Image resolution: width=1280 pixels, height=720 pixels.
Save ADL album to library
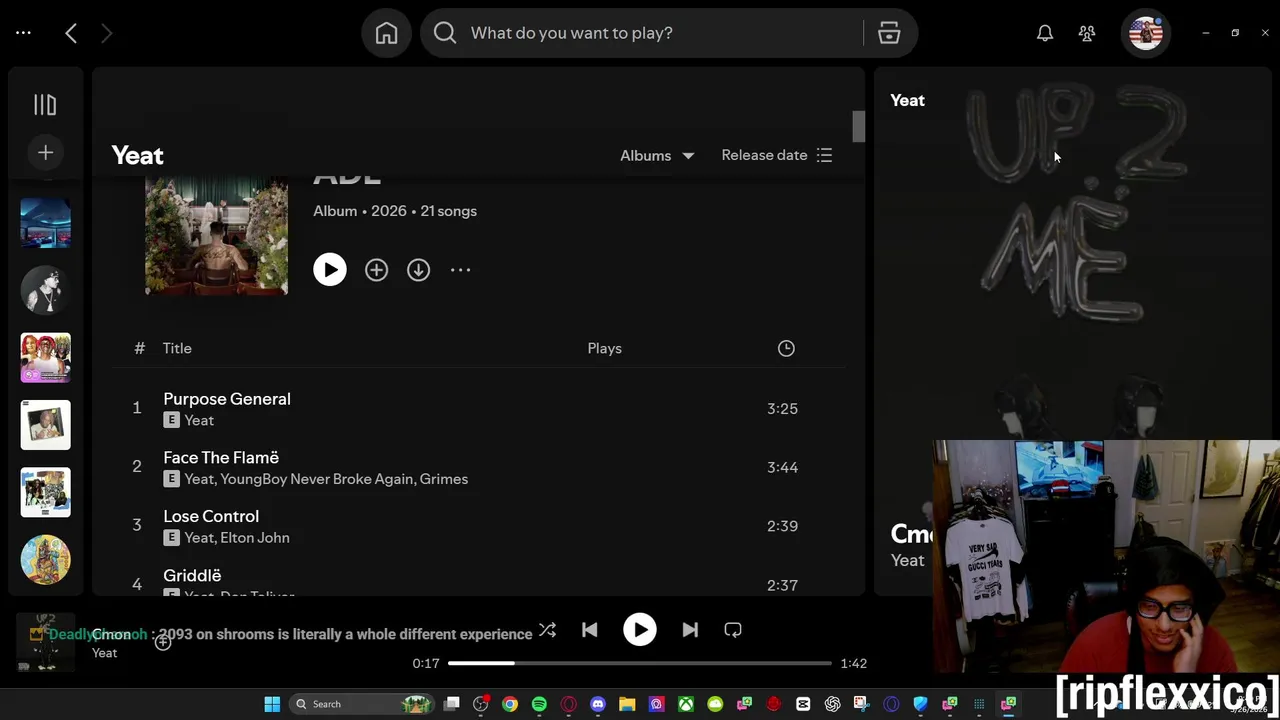pos(376,270)
